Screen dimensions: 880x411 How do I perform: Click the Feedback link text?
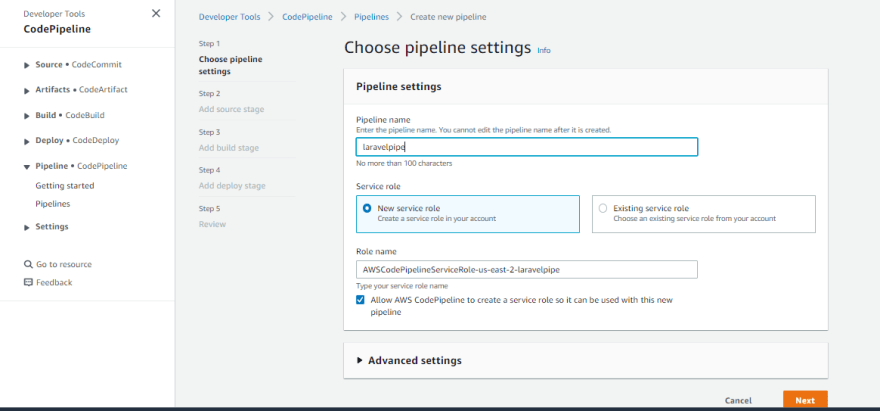[x=54, y=282]
